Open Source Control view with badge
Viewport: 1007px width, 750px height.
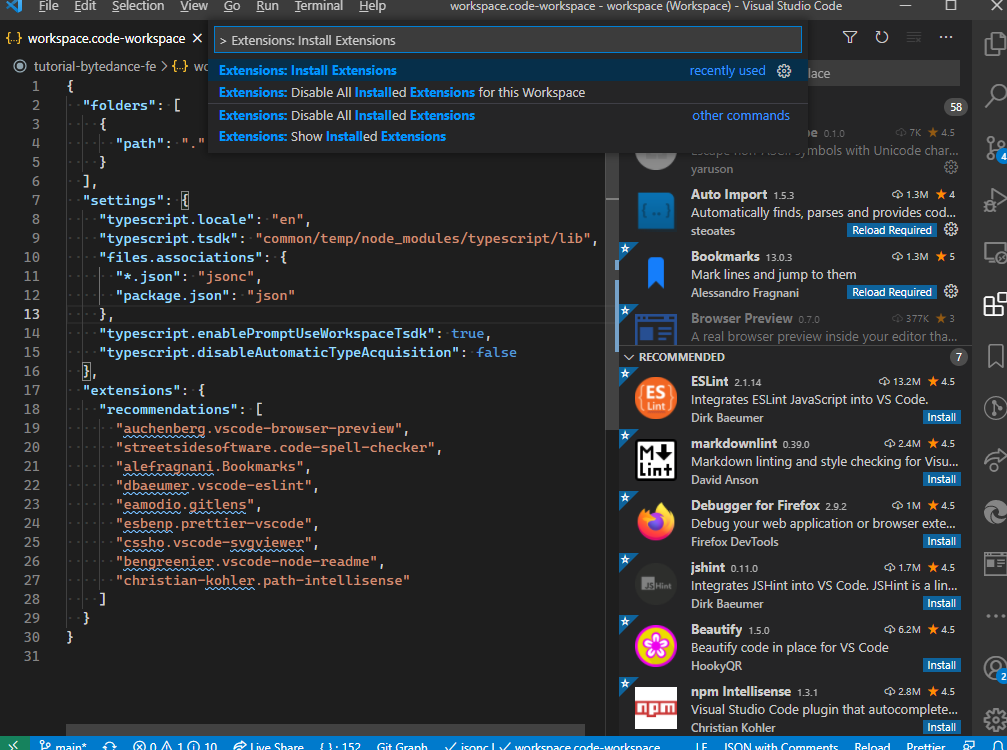[994, 149]
